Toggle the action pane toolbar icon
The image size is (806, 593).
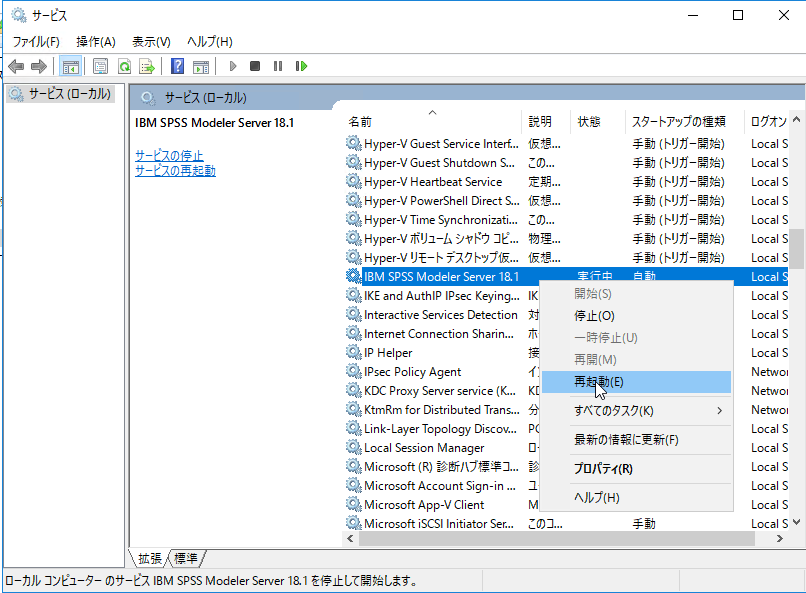[201, 66]
